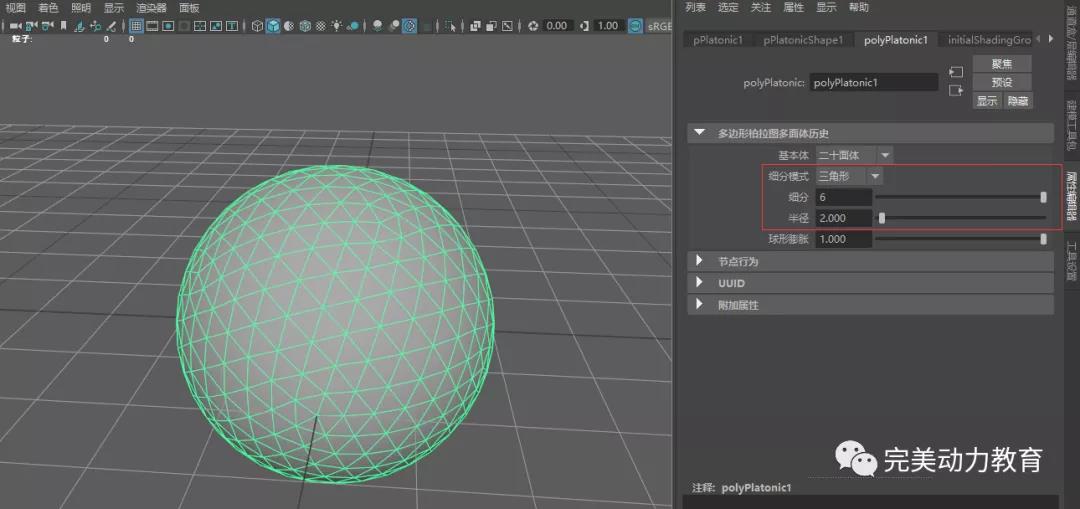
Task: Click the 细分 subdivisions value field
Action: point(844,197)
